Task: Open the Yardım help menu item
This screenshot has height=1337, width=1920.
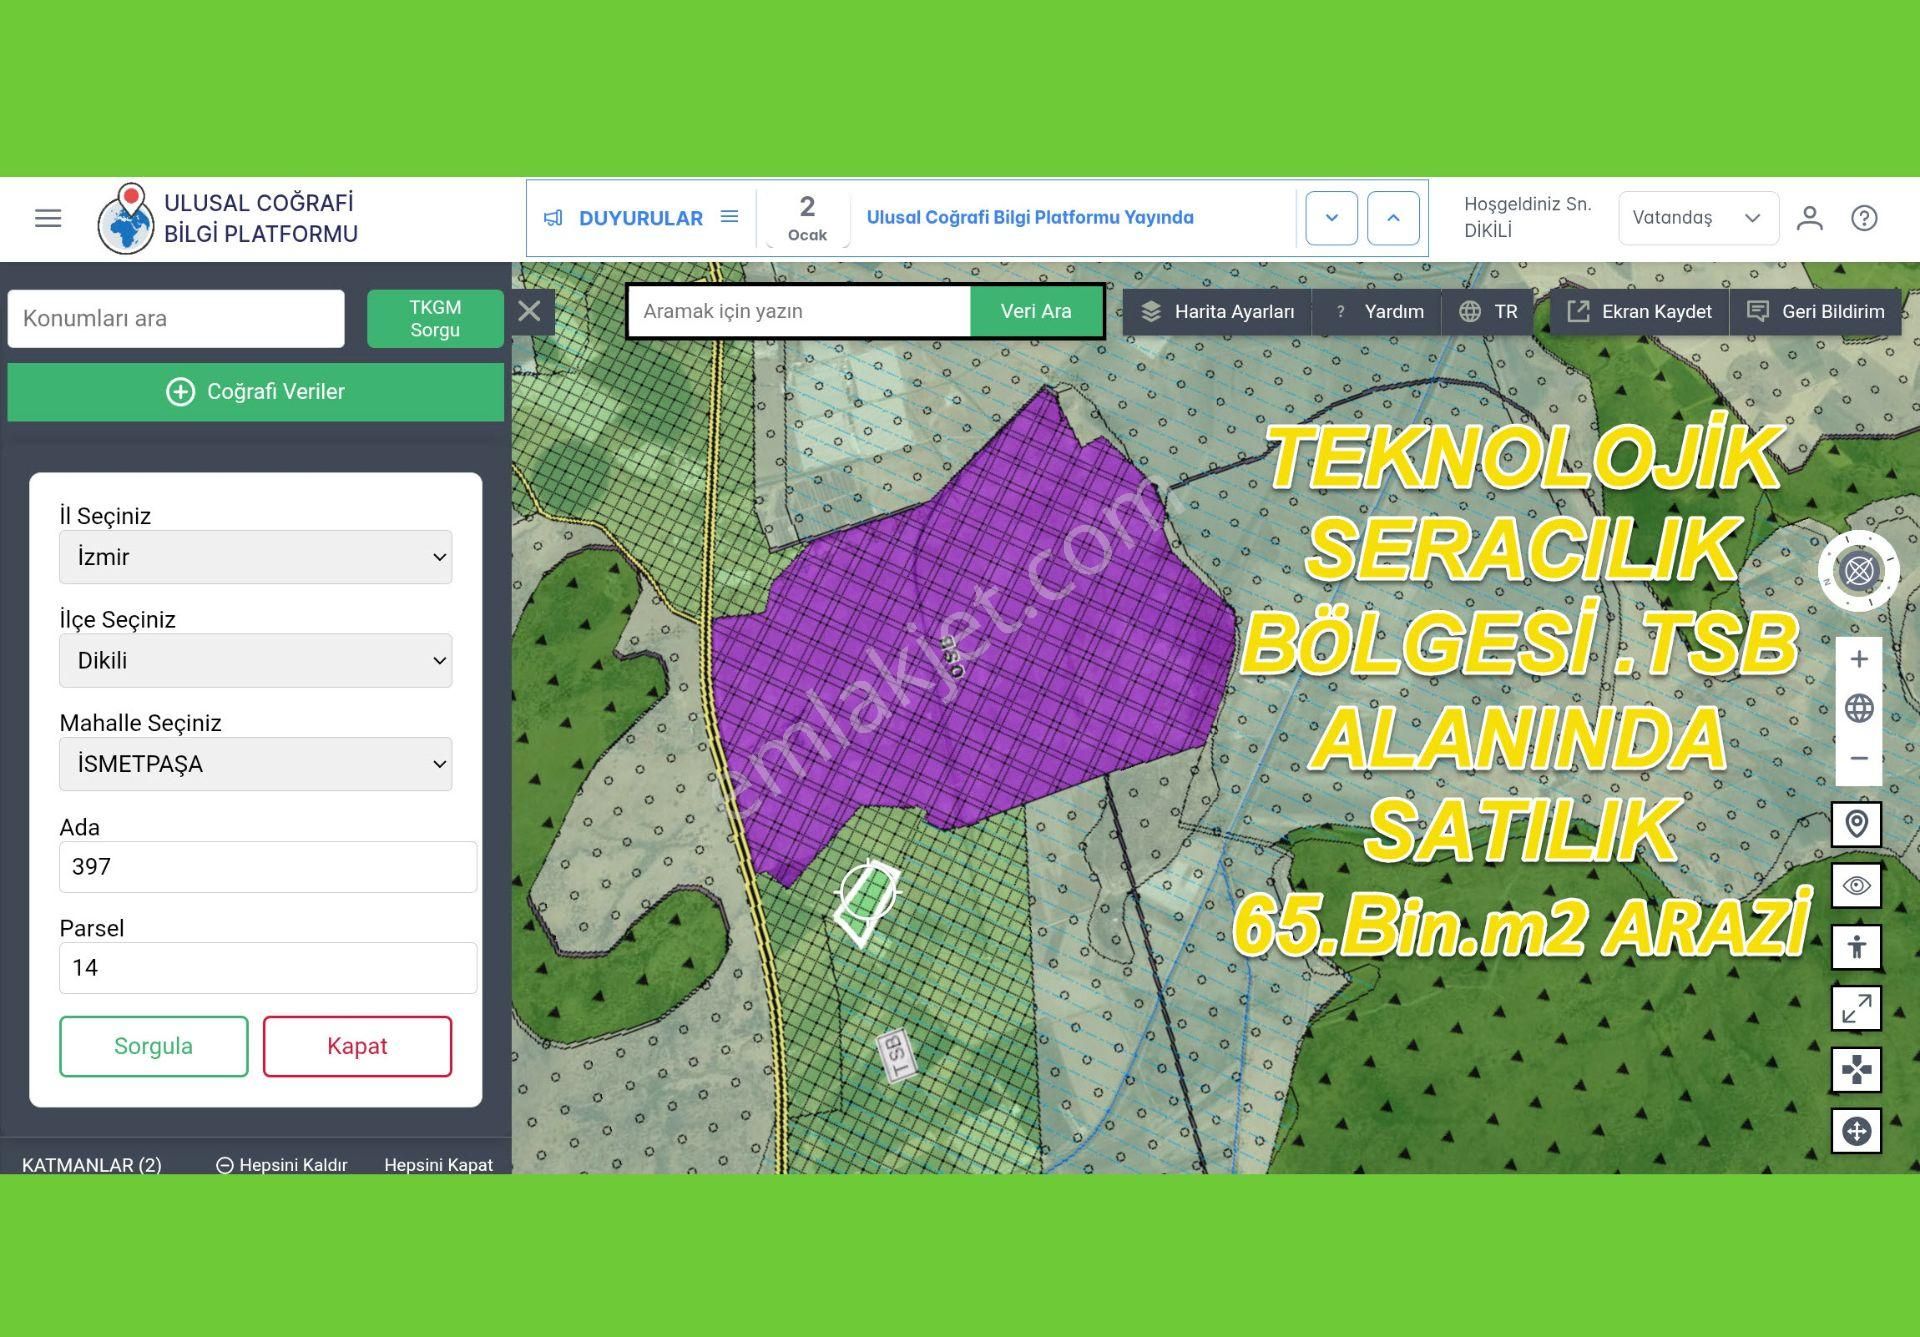Action: 1380,311
